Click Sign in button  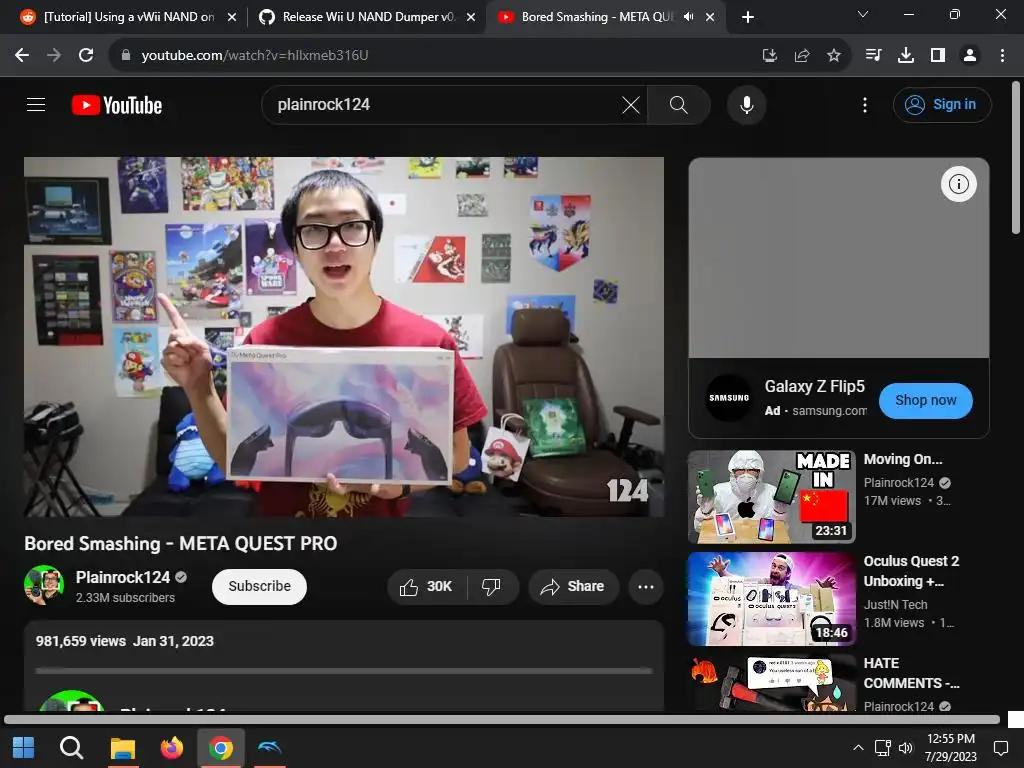tap(942, 104)
